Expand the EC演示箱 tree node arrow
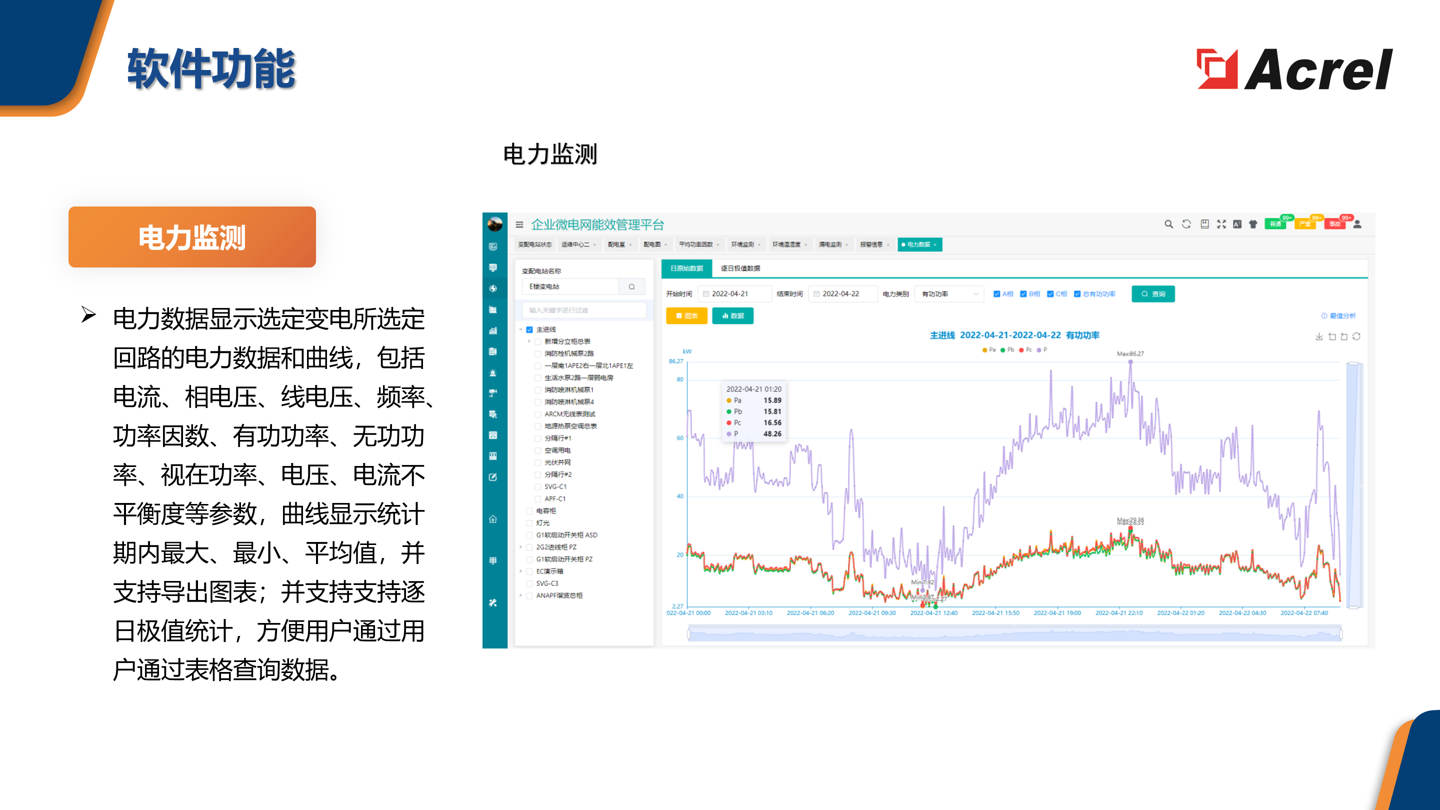The width and height of the screenshot is (1440, 810). (521, 571)
